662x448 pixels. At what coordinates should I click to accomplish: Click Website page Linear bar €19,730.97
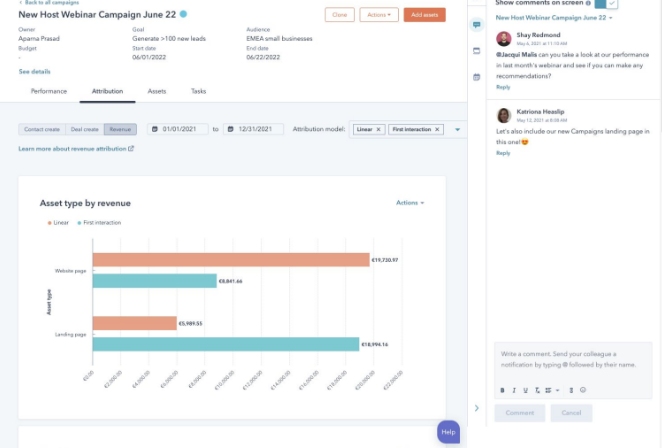(x=231, y=260)
